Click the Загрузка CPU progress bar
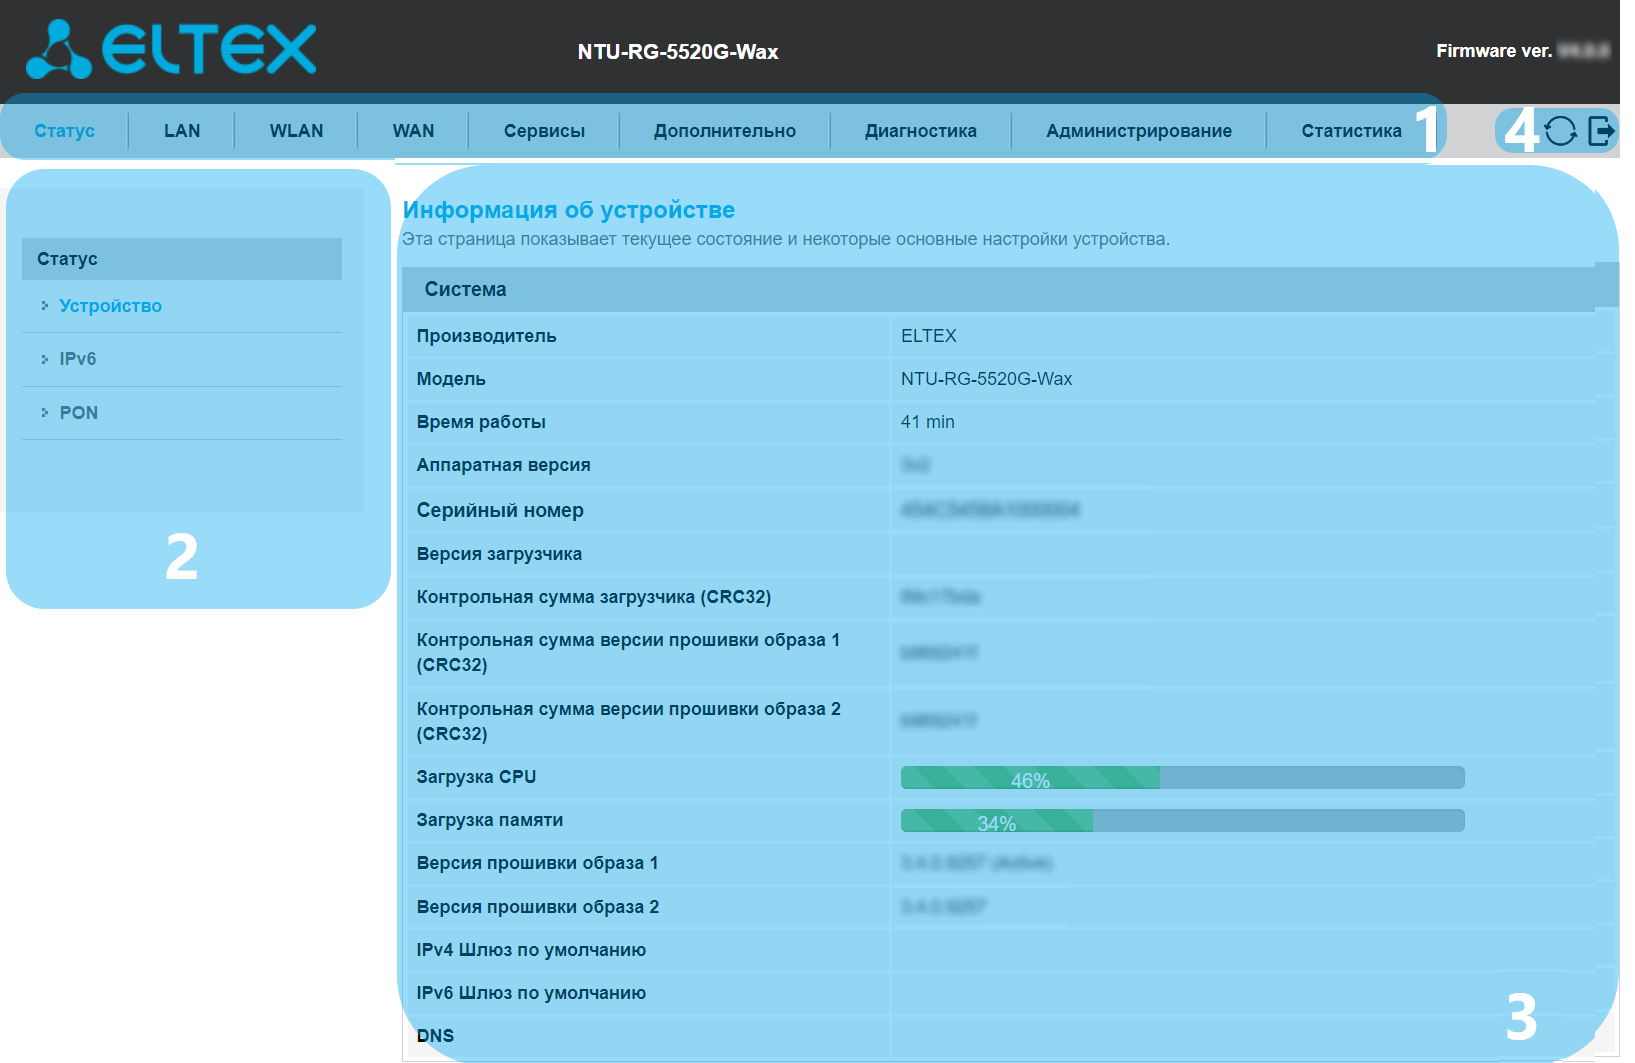 point(1183,778)
